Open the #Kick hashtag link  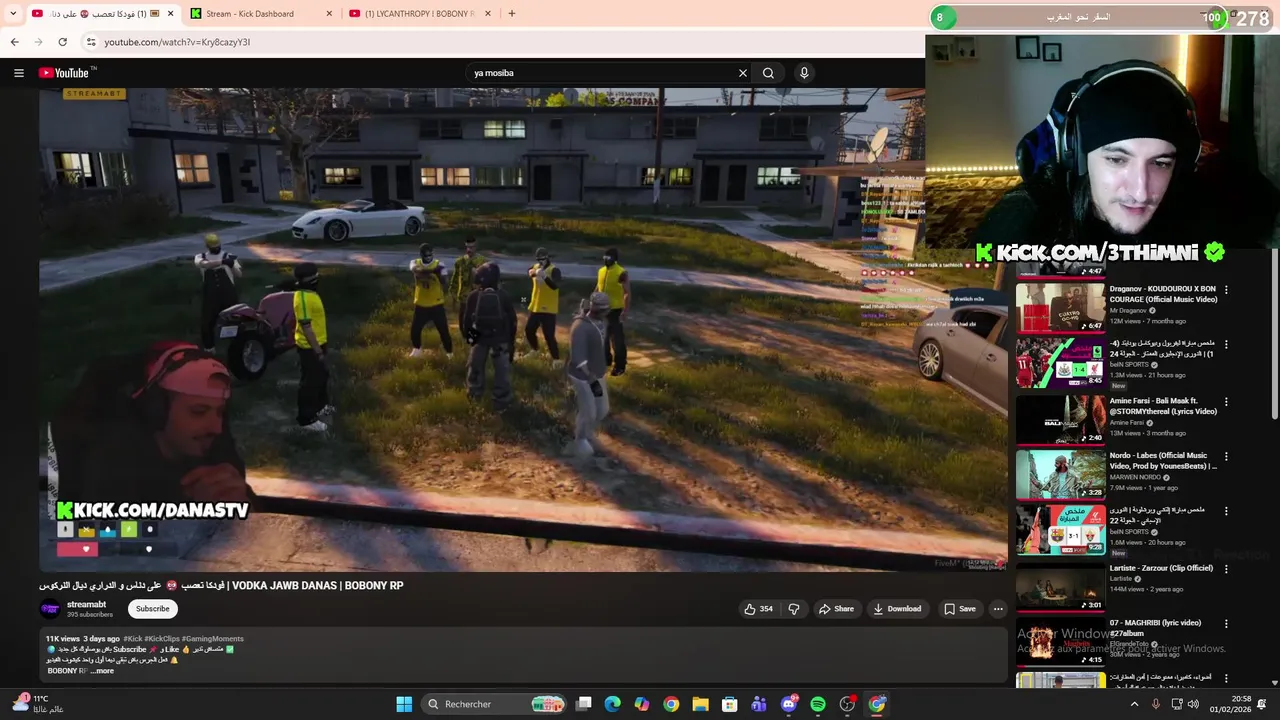pos(132,638)
